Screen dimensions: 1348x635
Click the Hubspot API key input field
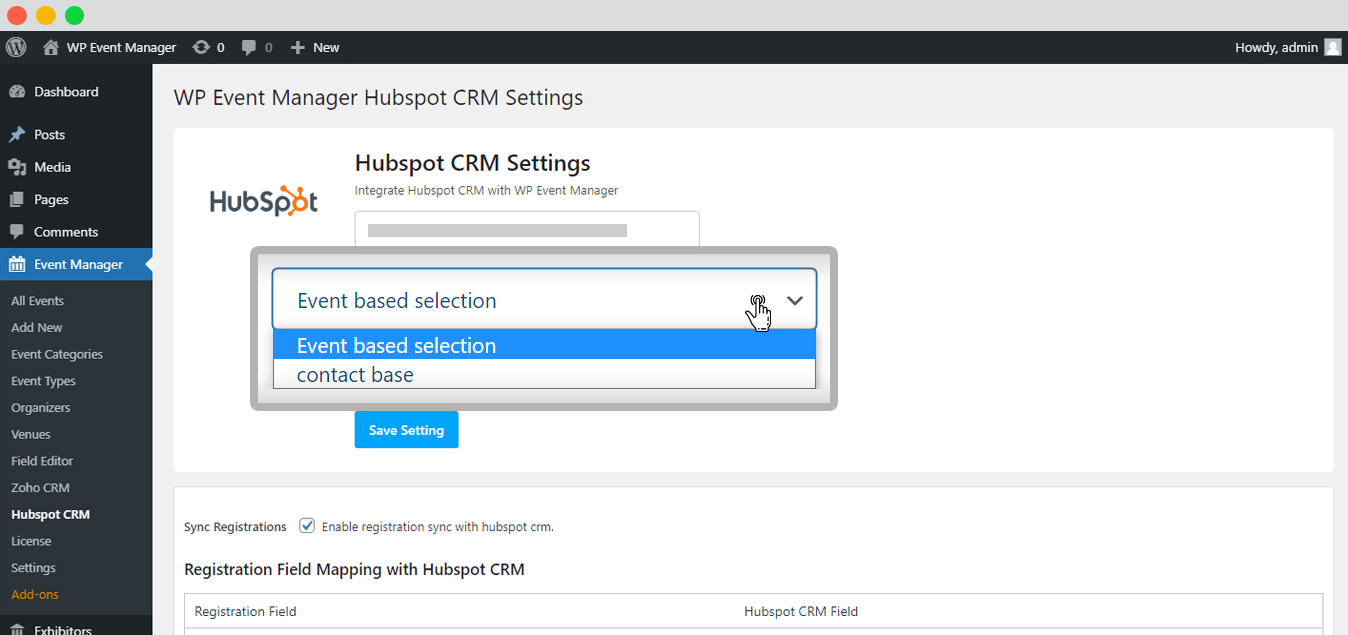(x=527, y=230)
